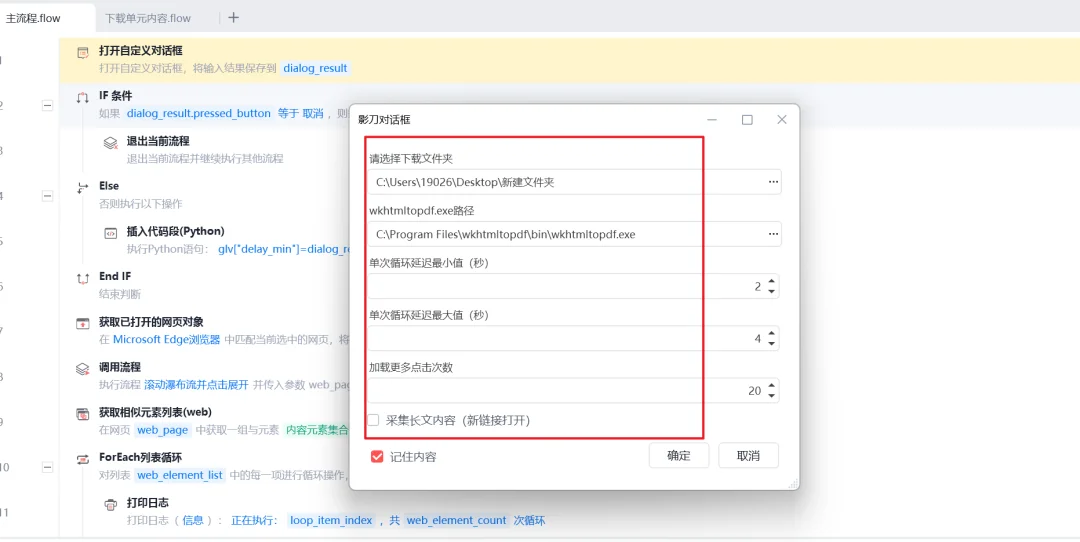1080x542 pixels.
Task: Click the 等于 取消 condition tag
Action: [300, 114]
